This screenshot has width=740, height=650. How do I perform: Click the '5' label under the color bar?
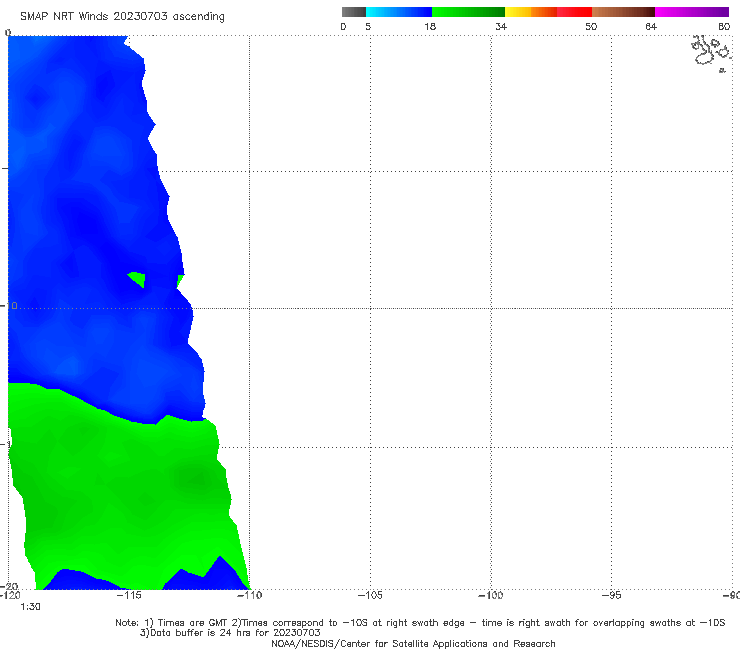pos(368,27)
